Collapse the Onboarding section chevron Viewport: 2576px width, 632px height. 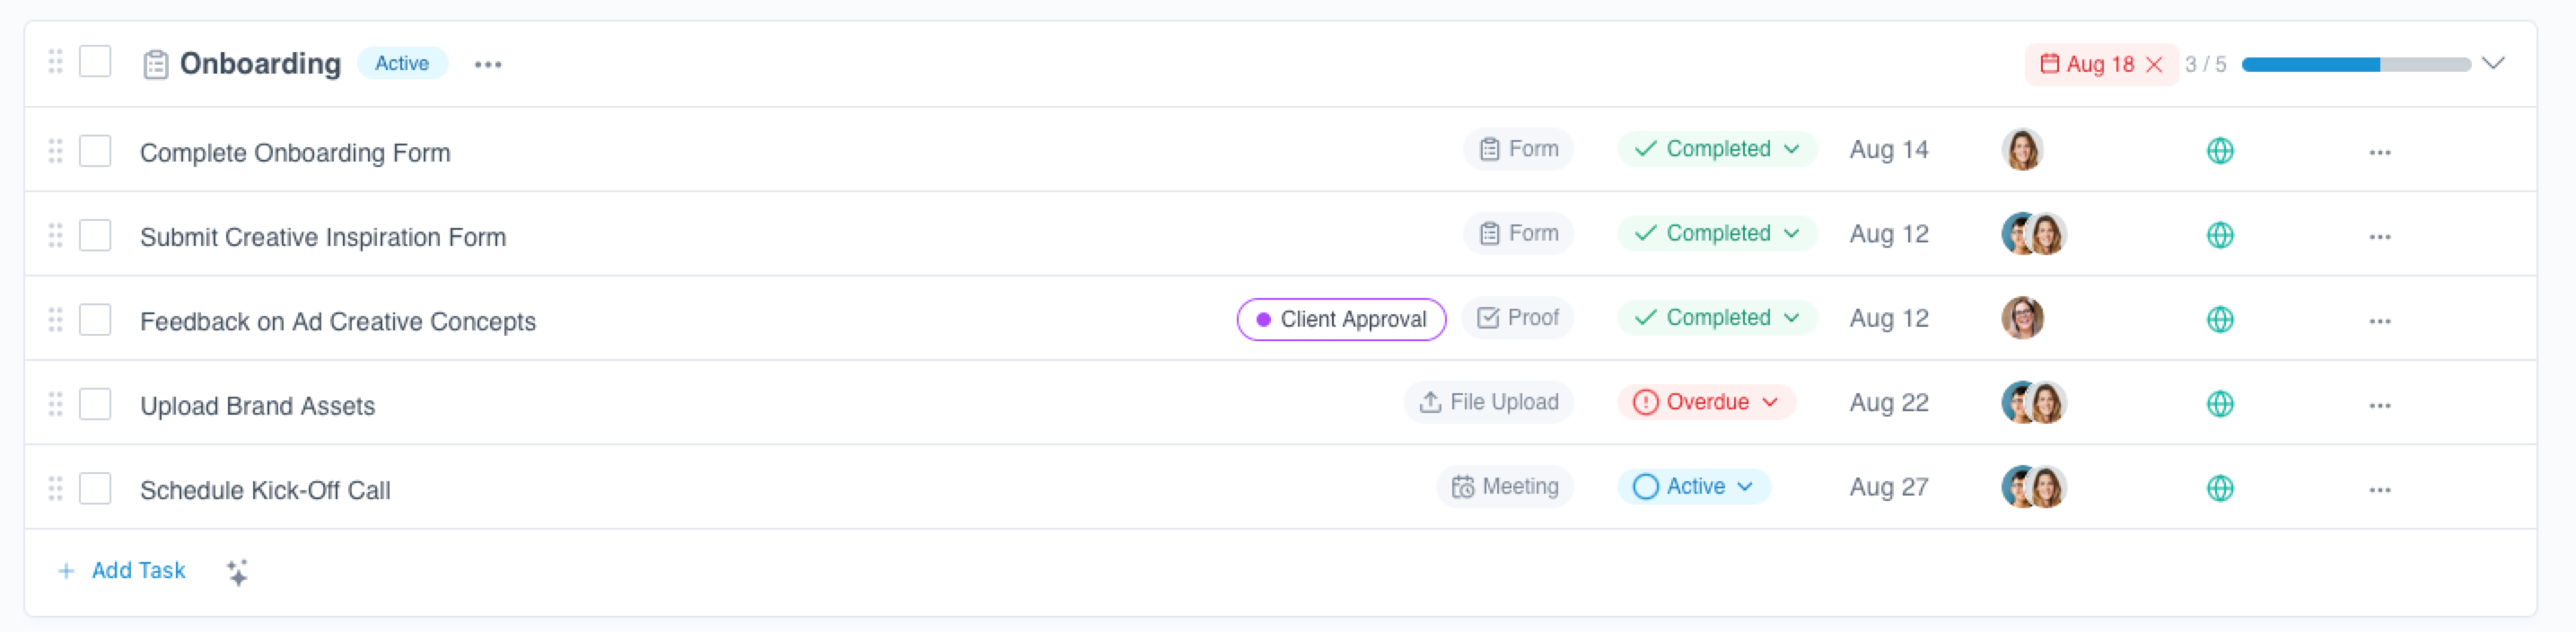2494,63
